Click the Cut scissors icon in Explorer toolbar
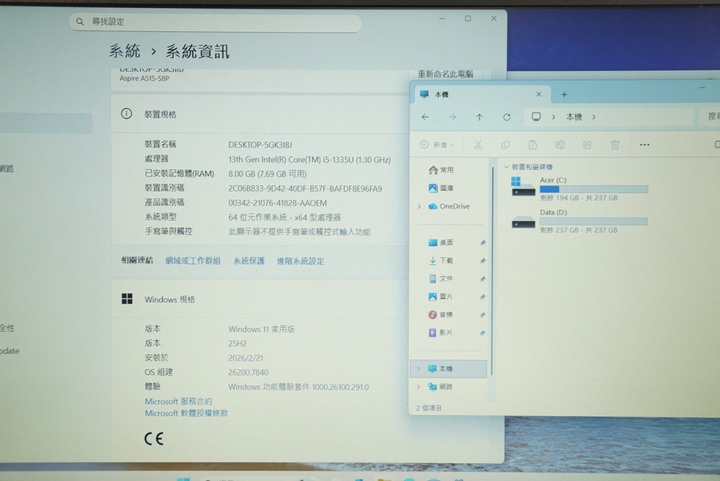720x481 pixels. [478, 145]
